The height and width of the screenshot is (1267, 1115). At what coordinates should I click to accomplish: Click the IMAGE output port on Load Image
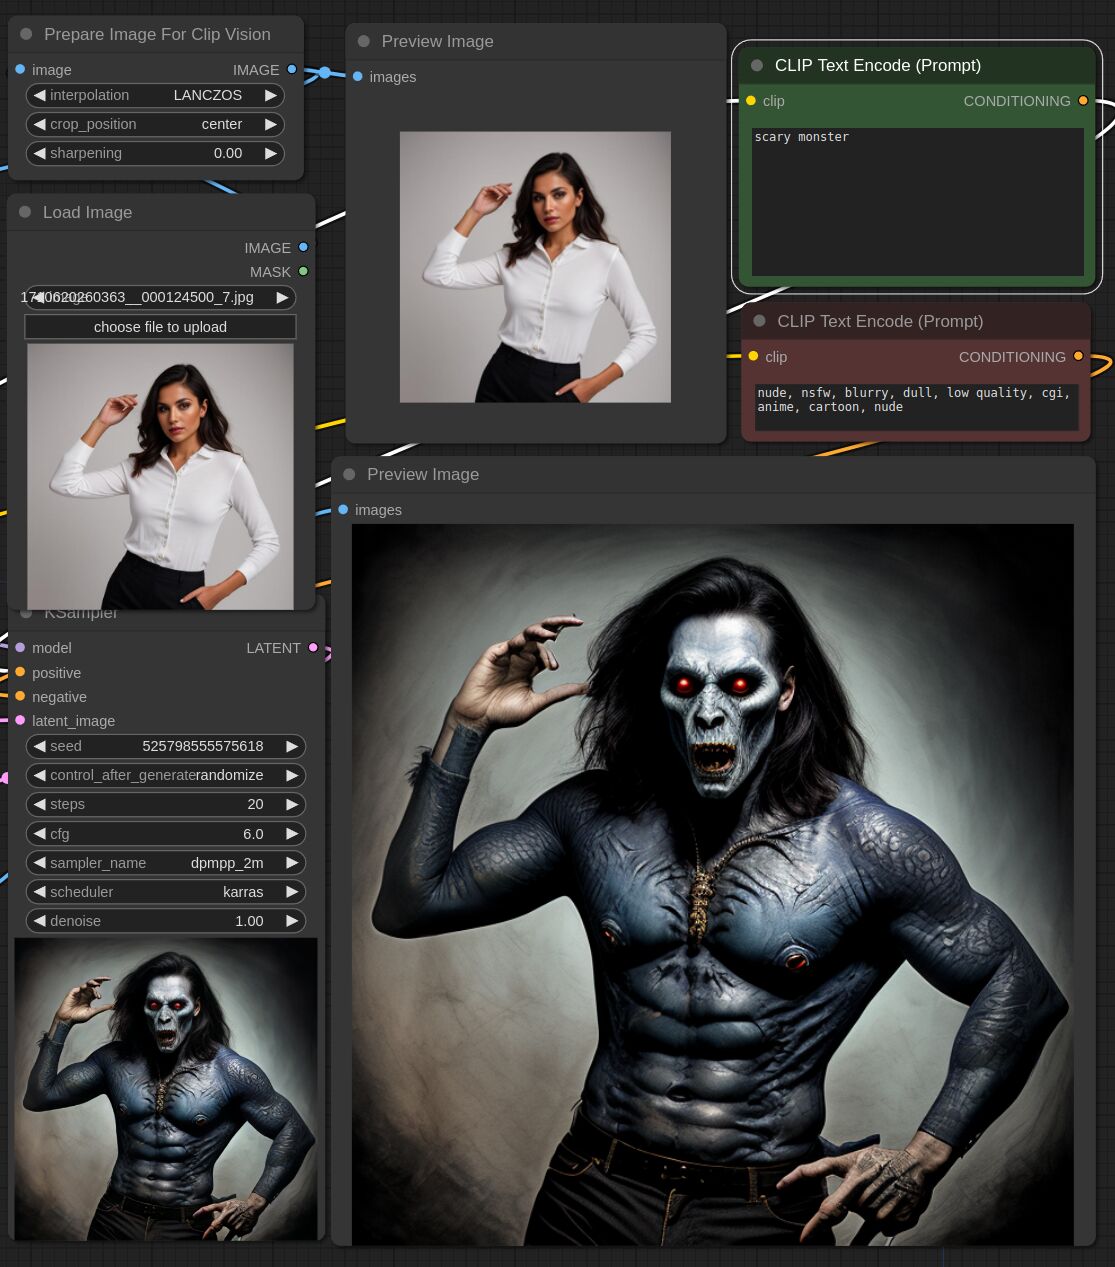[x=303, y=247]
